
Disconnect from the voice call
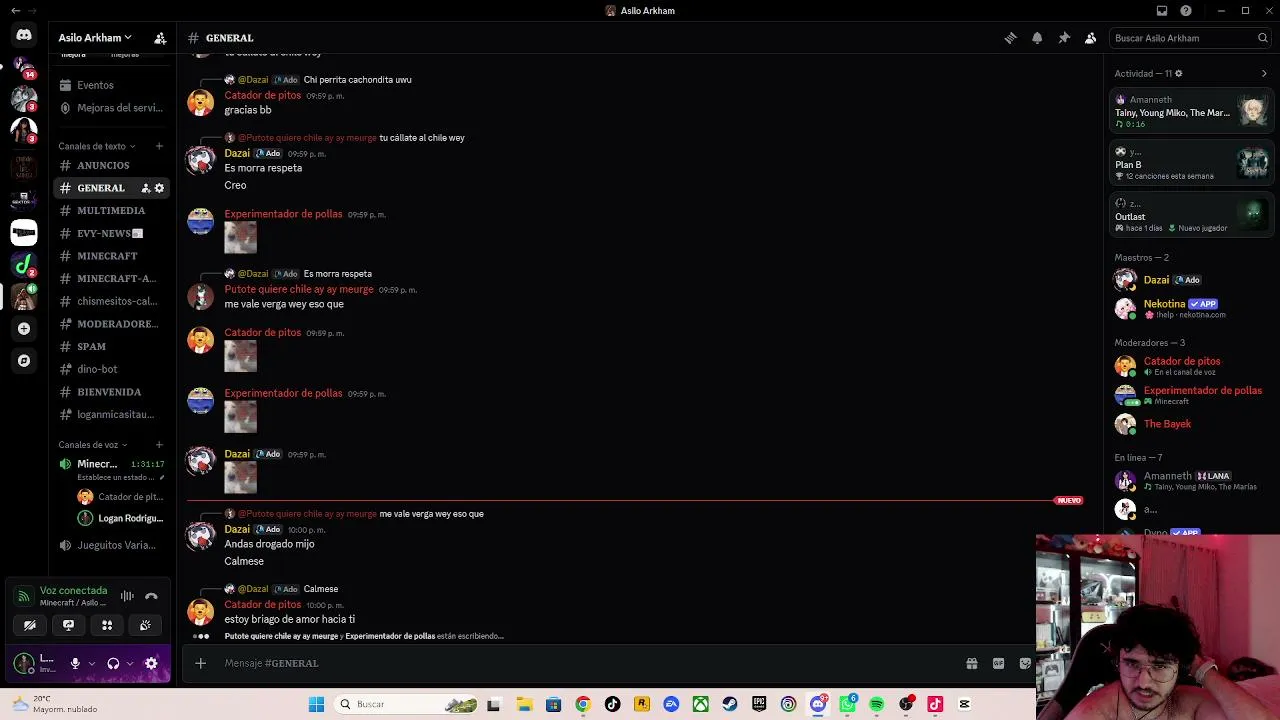click(151, 596)
